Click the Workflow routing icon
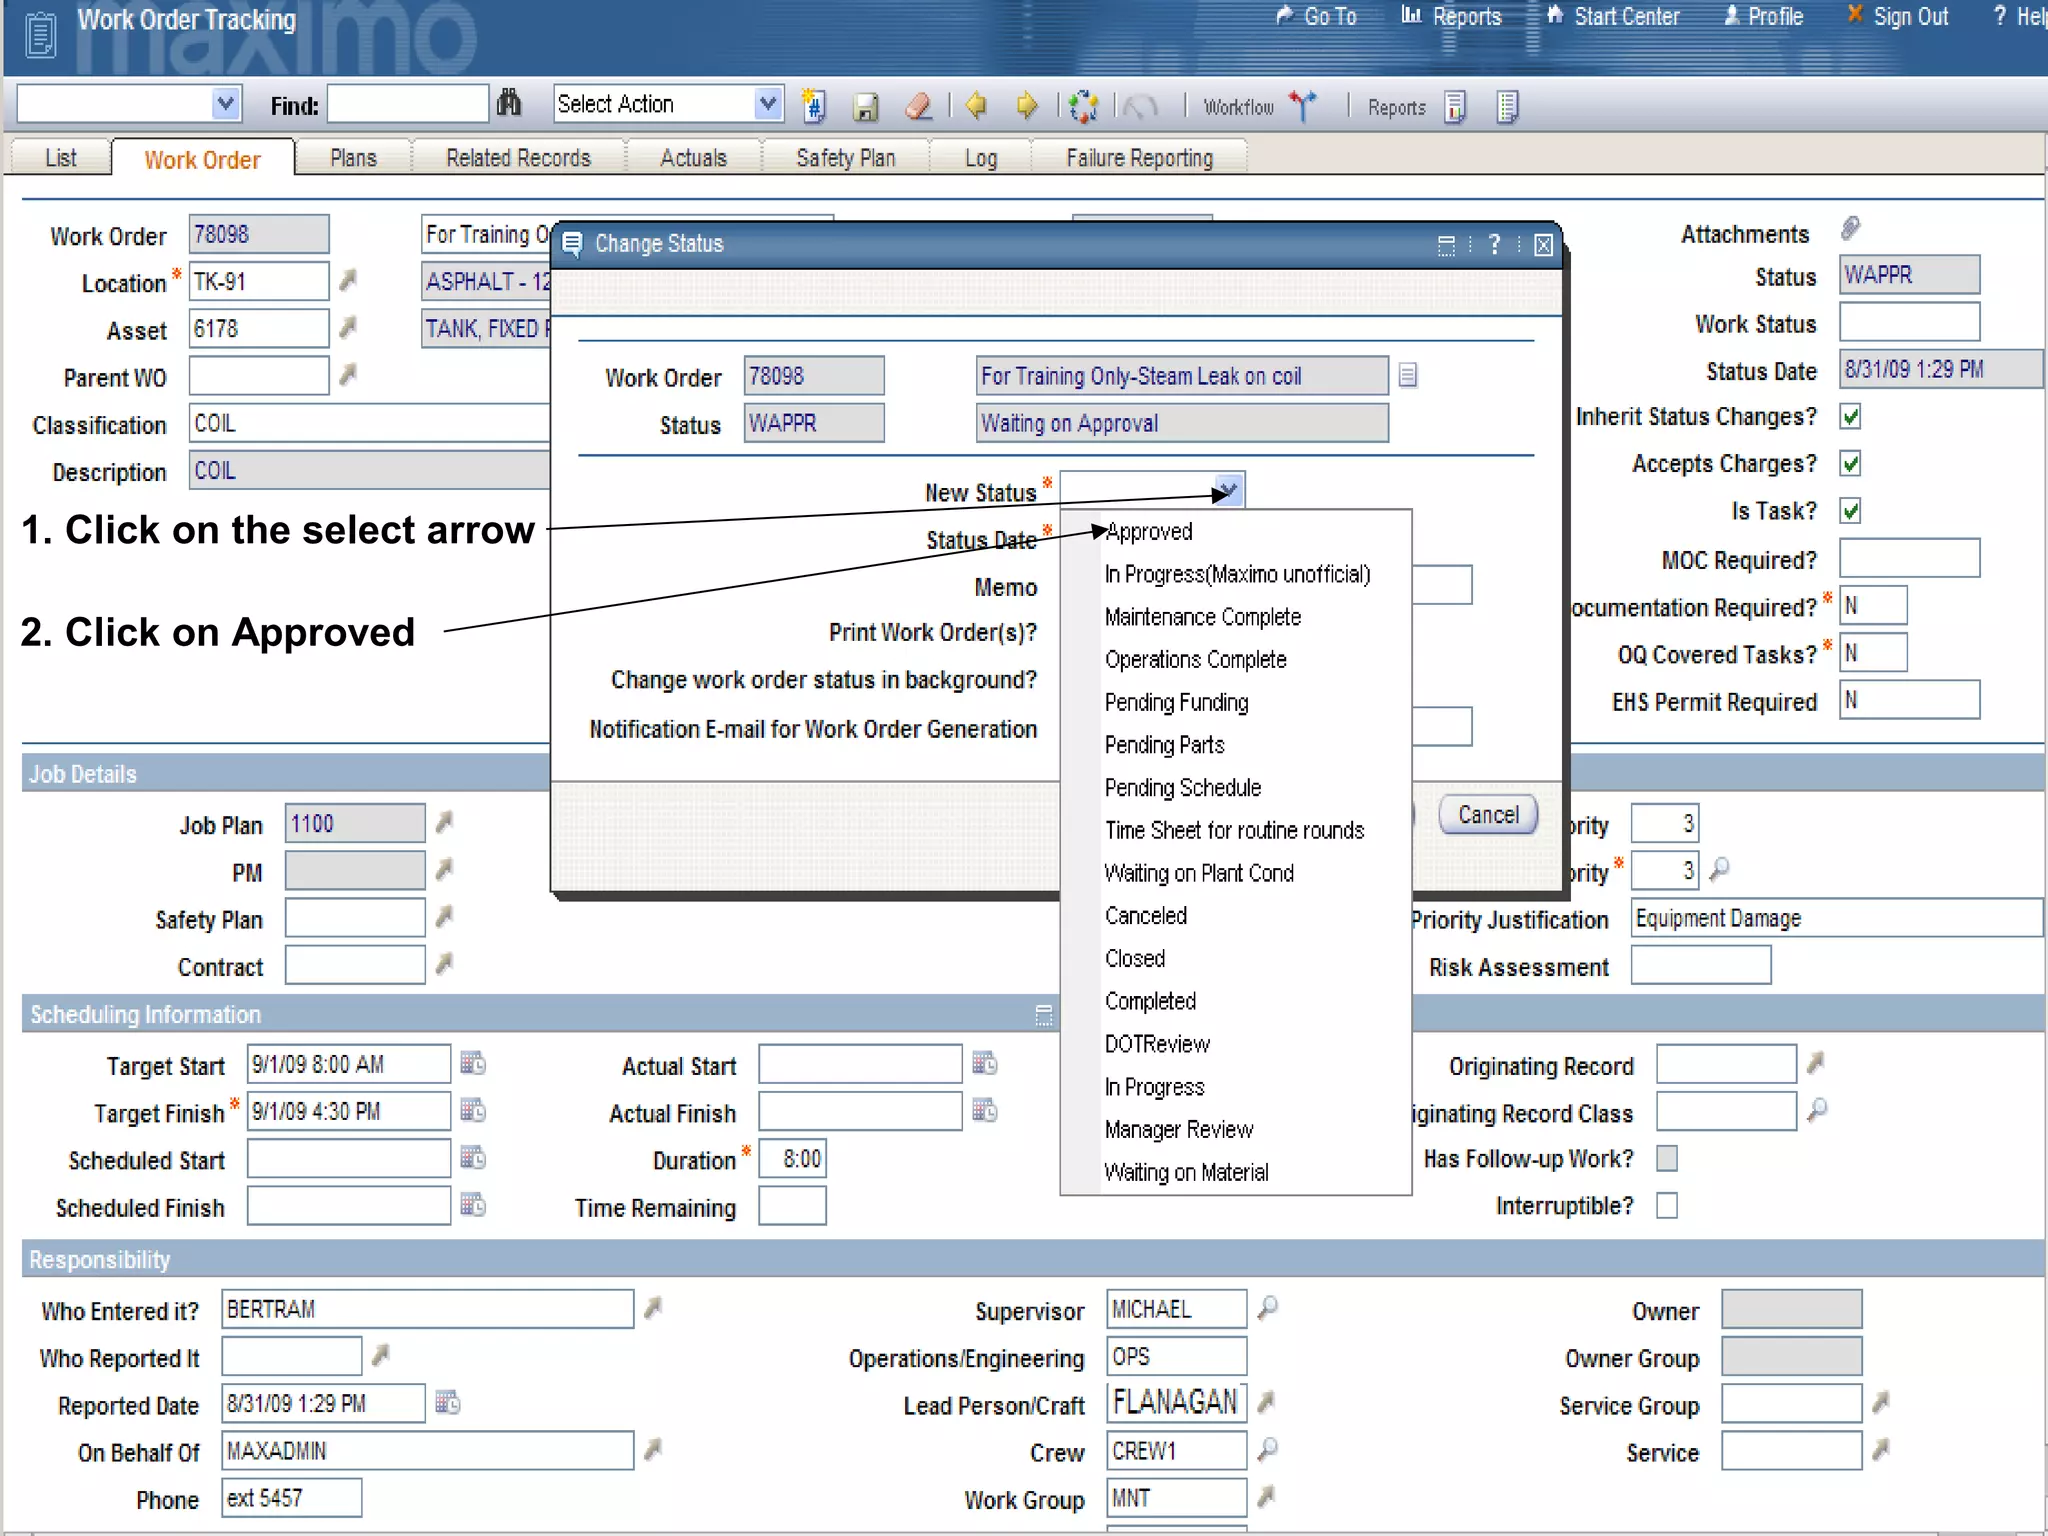 [x=1302, y=106]
